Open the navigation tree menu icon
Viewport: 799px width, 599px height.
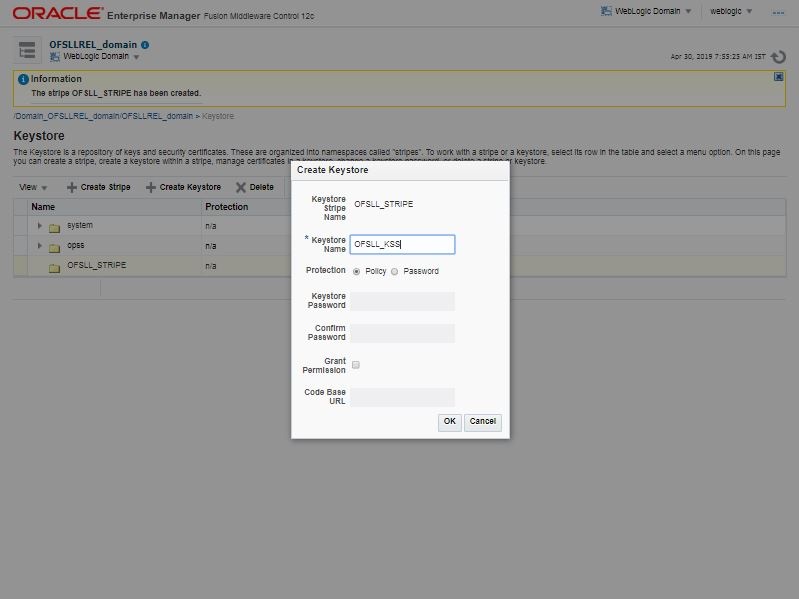(27, 50)
